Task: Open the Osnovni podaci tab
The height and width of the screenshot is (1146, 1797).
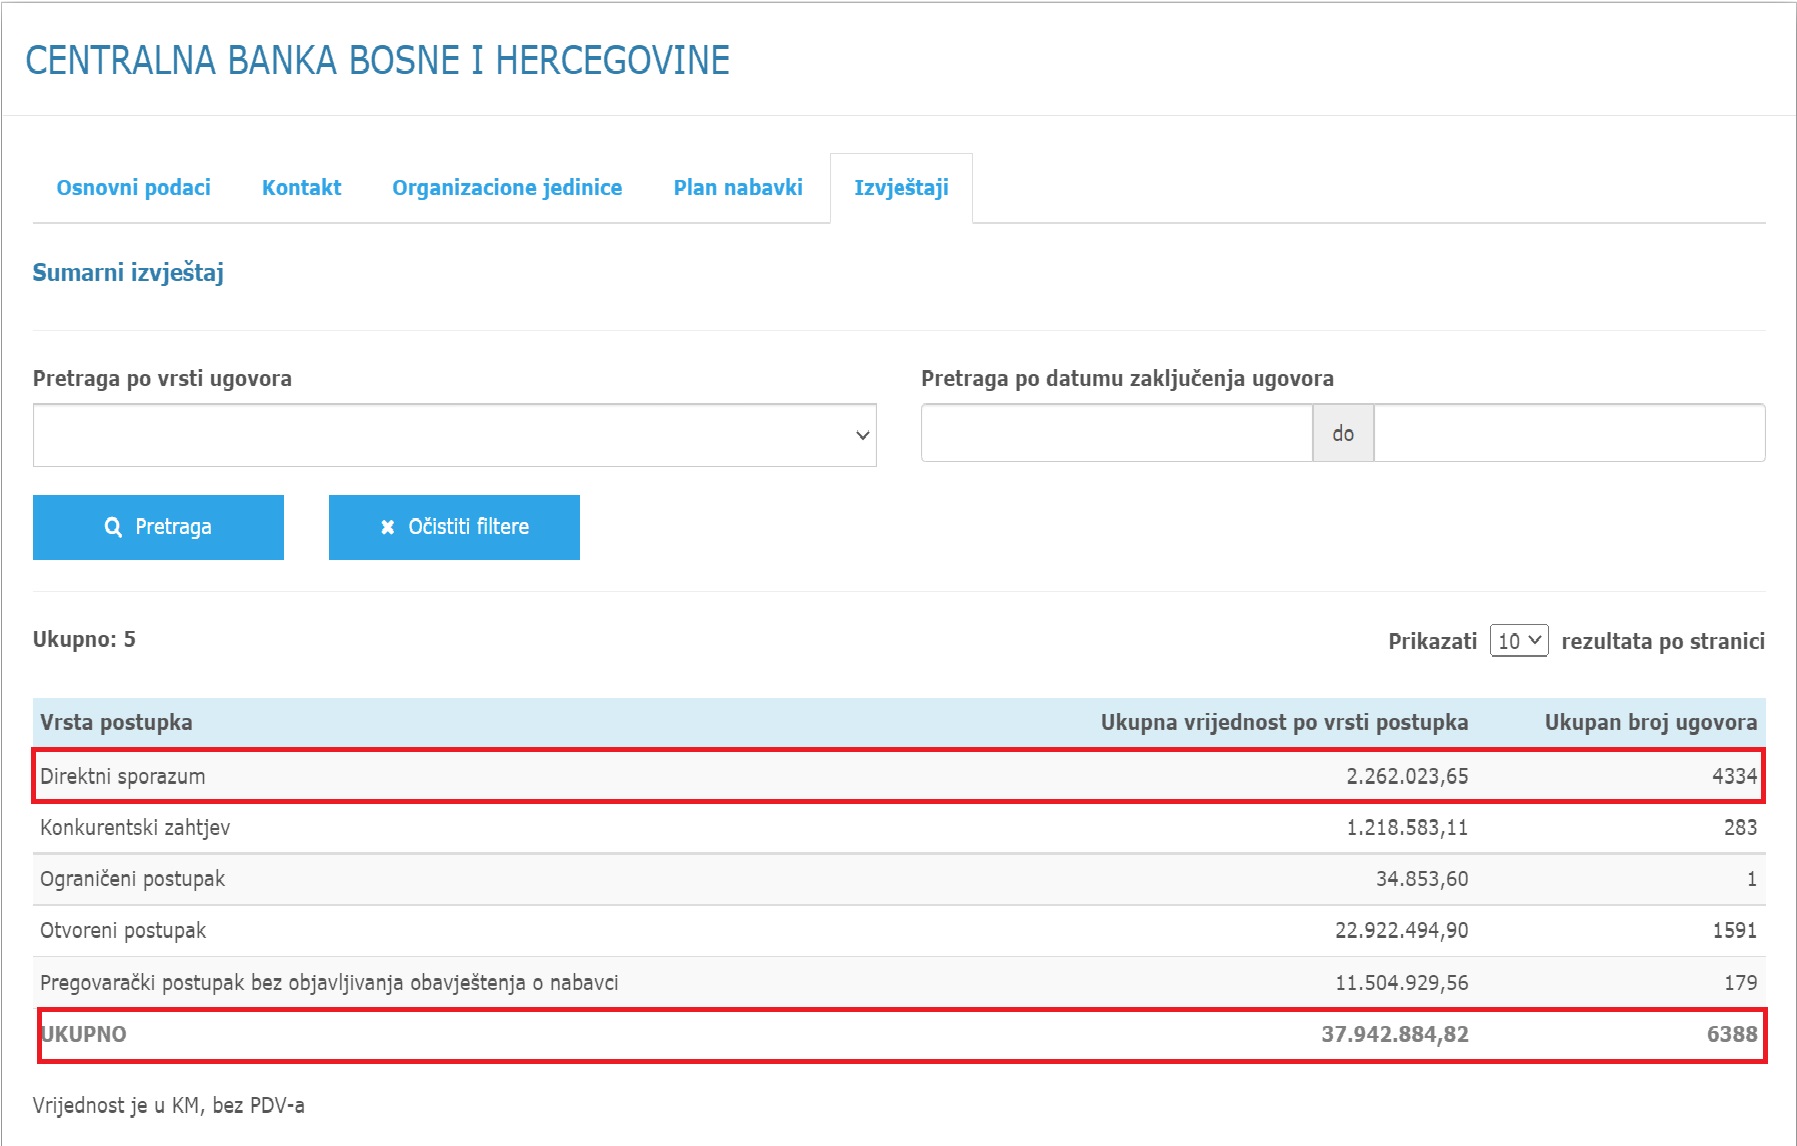Action: pyautogui.click(x=133, y=188)
